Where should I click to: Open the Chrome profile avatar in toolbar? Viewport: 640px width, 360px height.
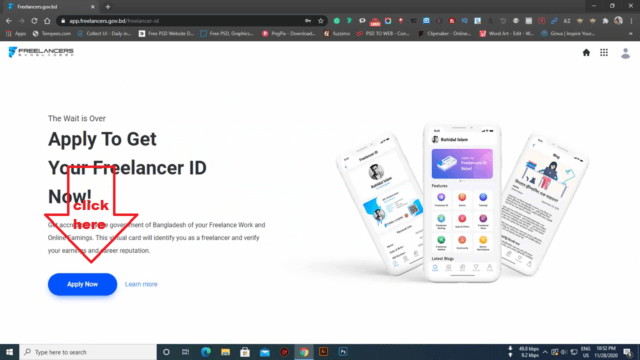tap(618, 20)
